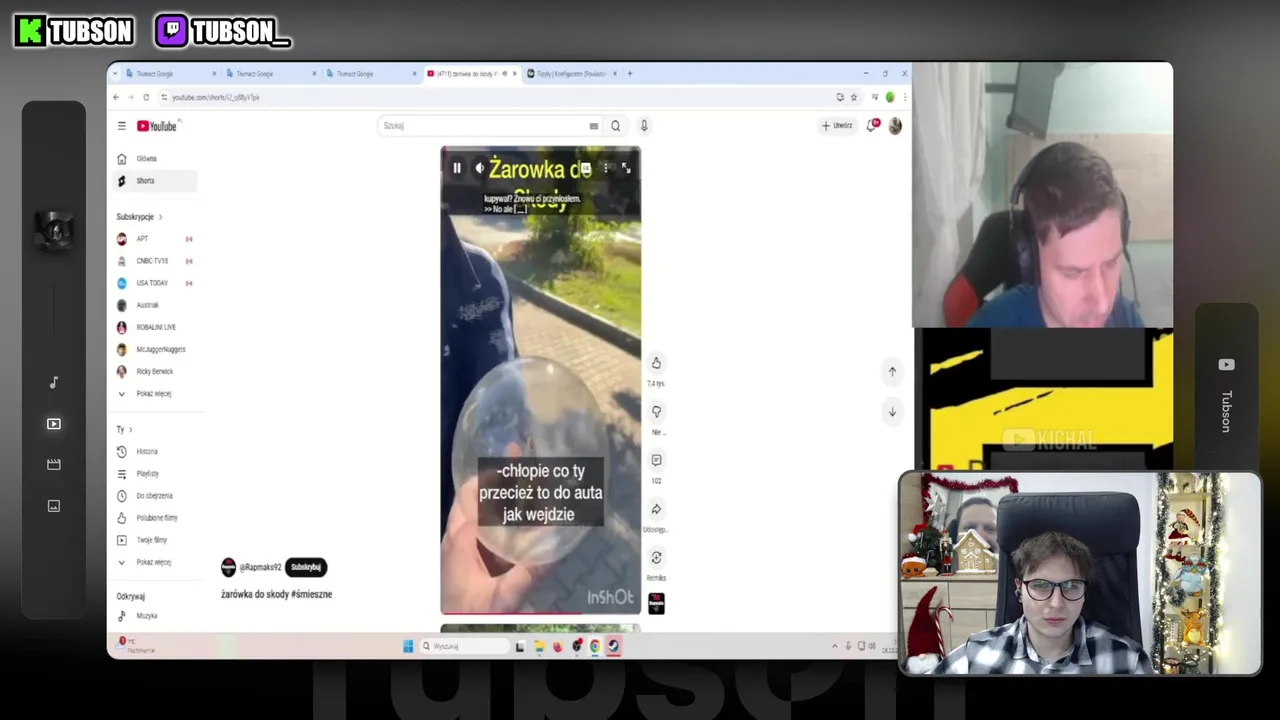Expand Ty section with Pokaż więcej
1280x720 pixels.
click(155, 562)
